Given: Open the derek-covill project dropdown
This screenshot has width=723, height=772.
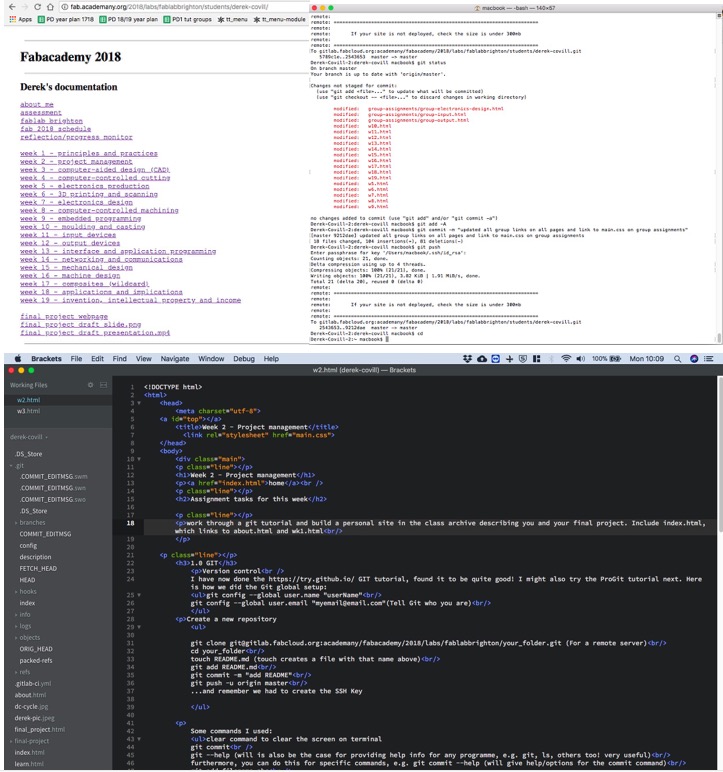Looking at the screenshot, I should pos(29,437).
